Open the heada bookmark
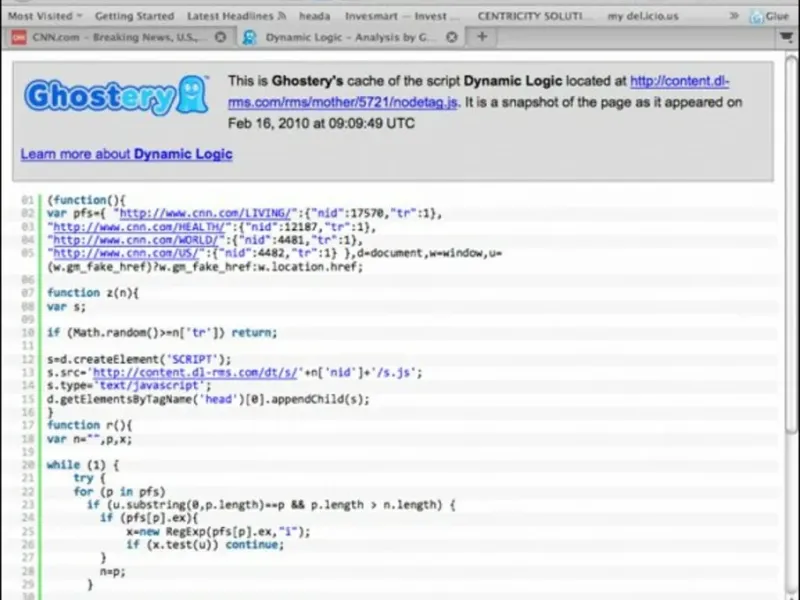This screenshot has width=800, height=600. click(x=314, y=16)
